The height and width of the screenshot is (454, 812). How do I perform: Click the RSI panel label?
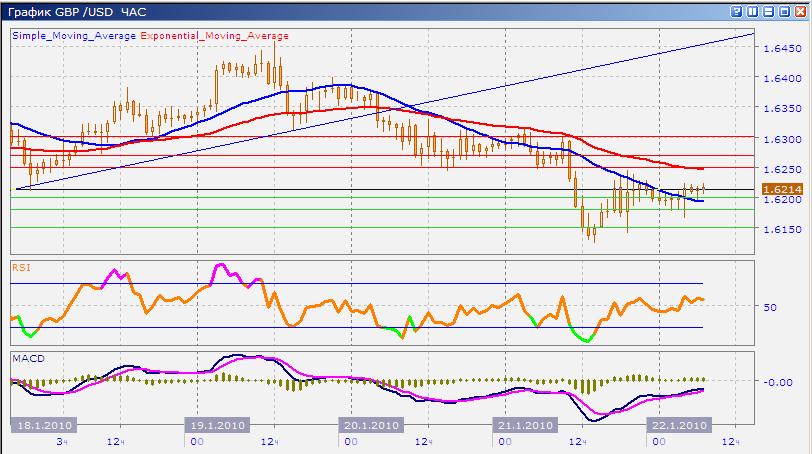(20, 267)
